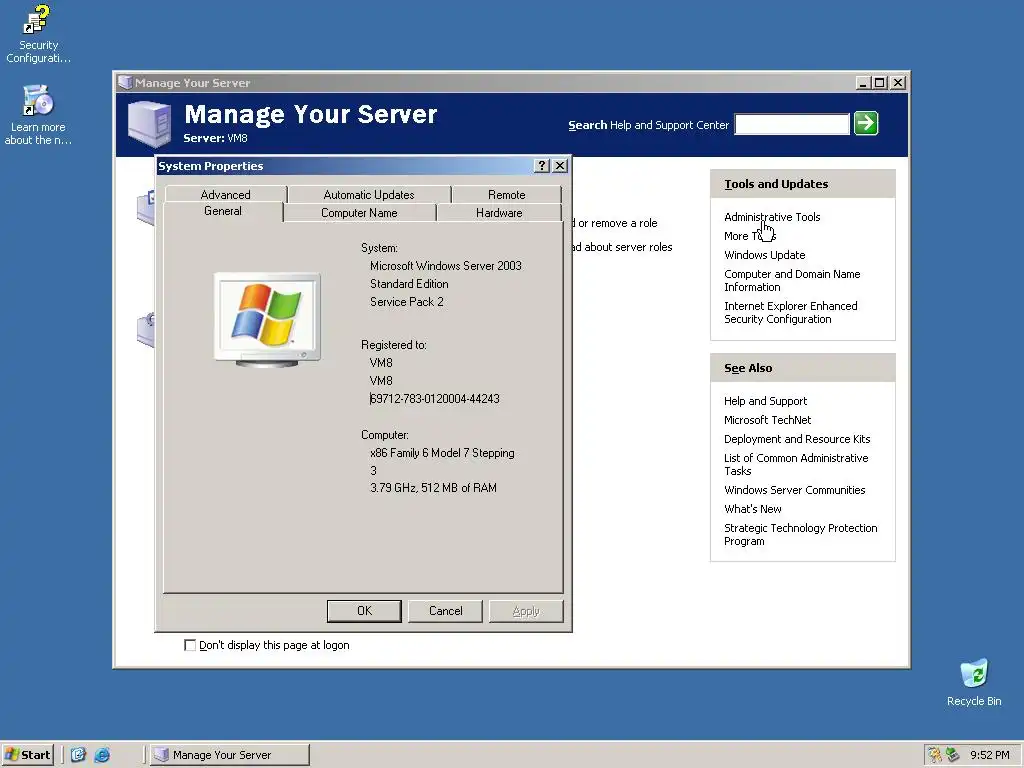Switch to the Remote tab
This screenshot has height=768, width=1024.
pos(506,195)
